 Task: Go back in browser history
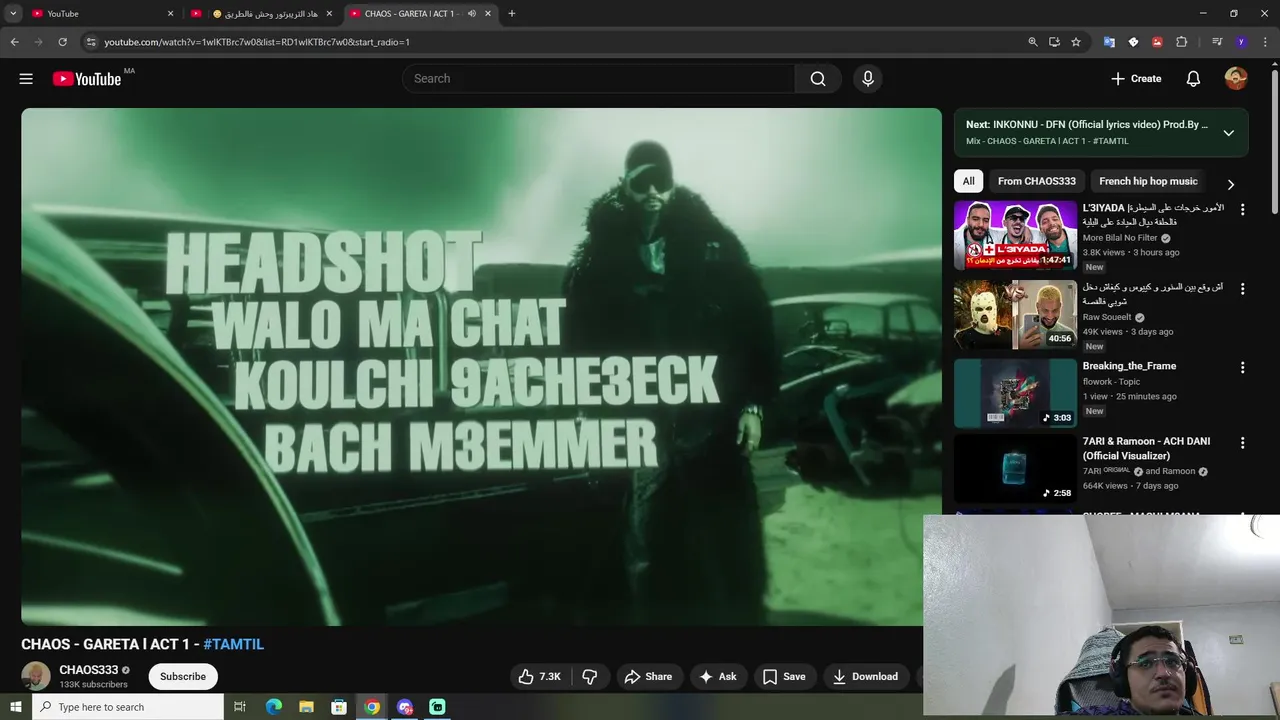[x=14, y=42]
